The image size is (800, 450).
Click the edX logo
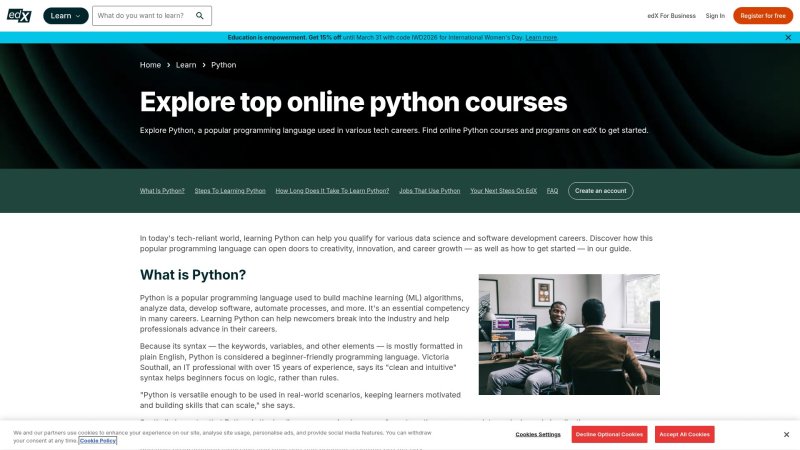pos(19,16)
